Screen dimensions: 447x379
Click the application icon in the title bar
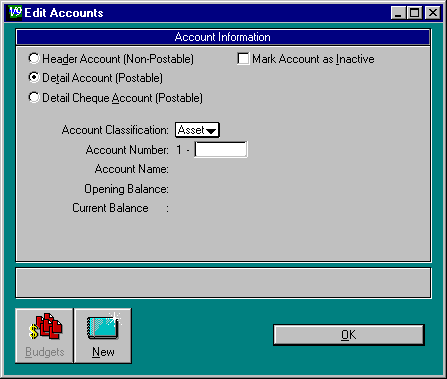click(x=15, y=13)
